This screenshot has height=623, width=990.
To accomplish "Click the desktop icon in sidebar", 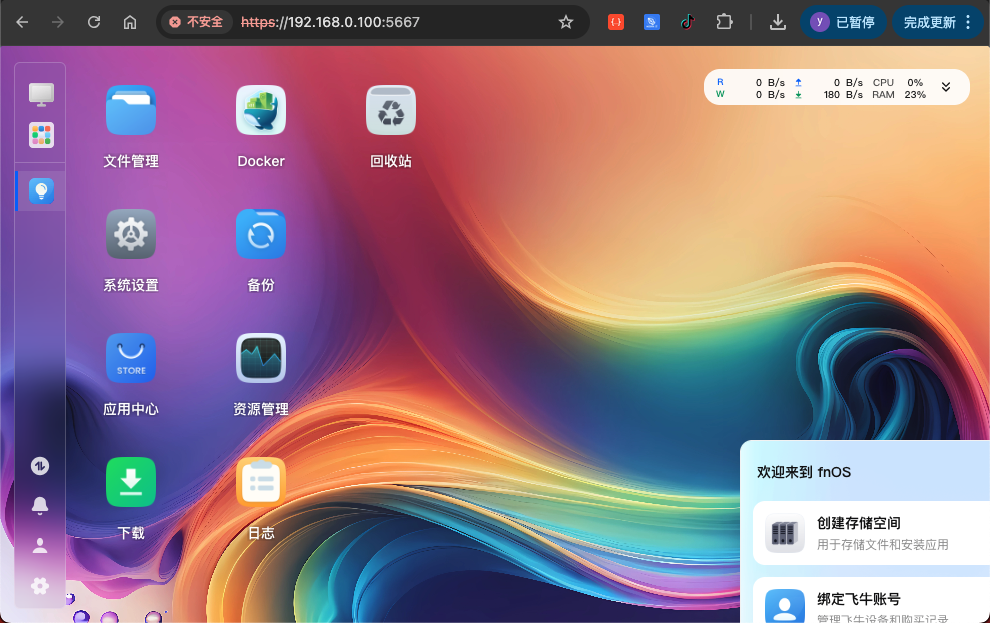I will 41,94.
